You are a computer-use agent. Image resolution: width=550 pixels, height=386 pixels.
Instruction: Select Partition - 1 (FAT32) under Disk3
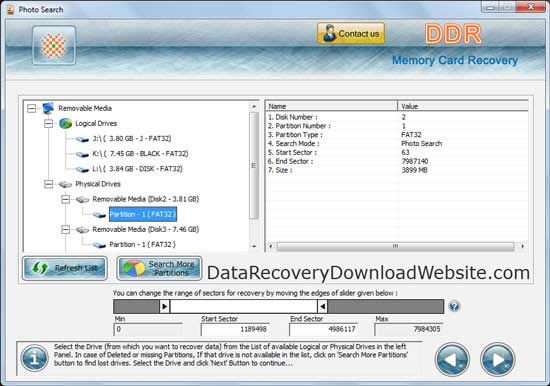[142, 244]
